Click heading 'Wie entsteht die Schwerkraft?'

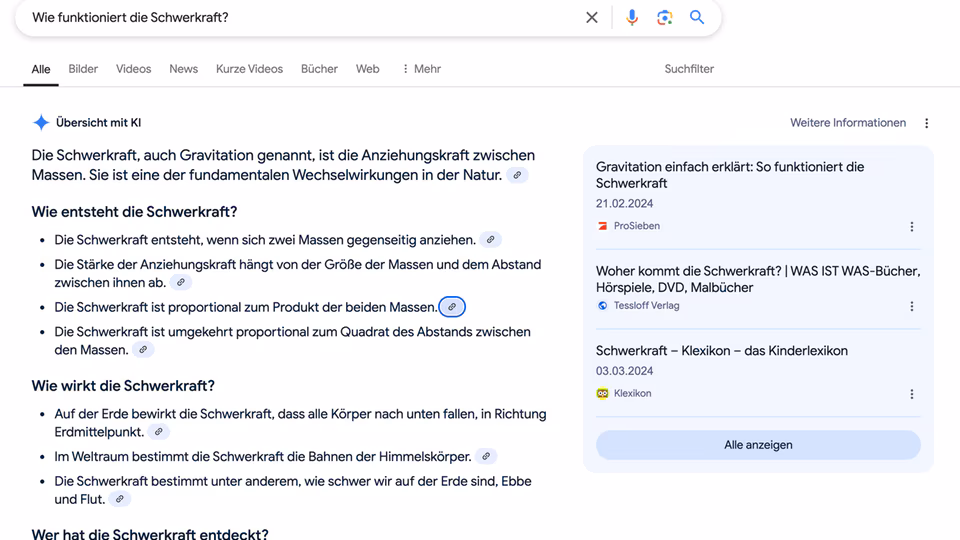coord(134,212)
